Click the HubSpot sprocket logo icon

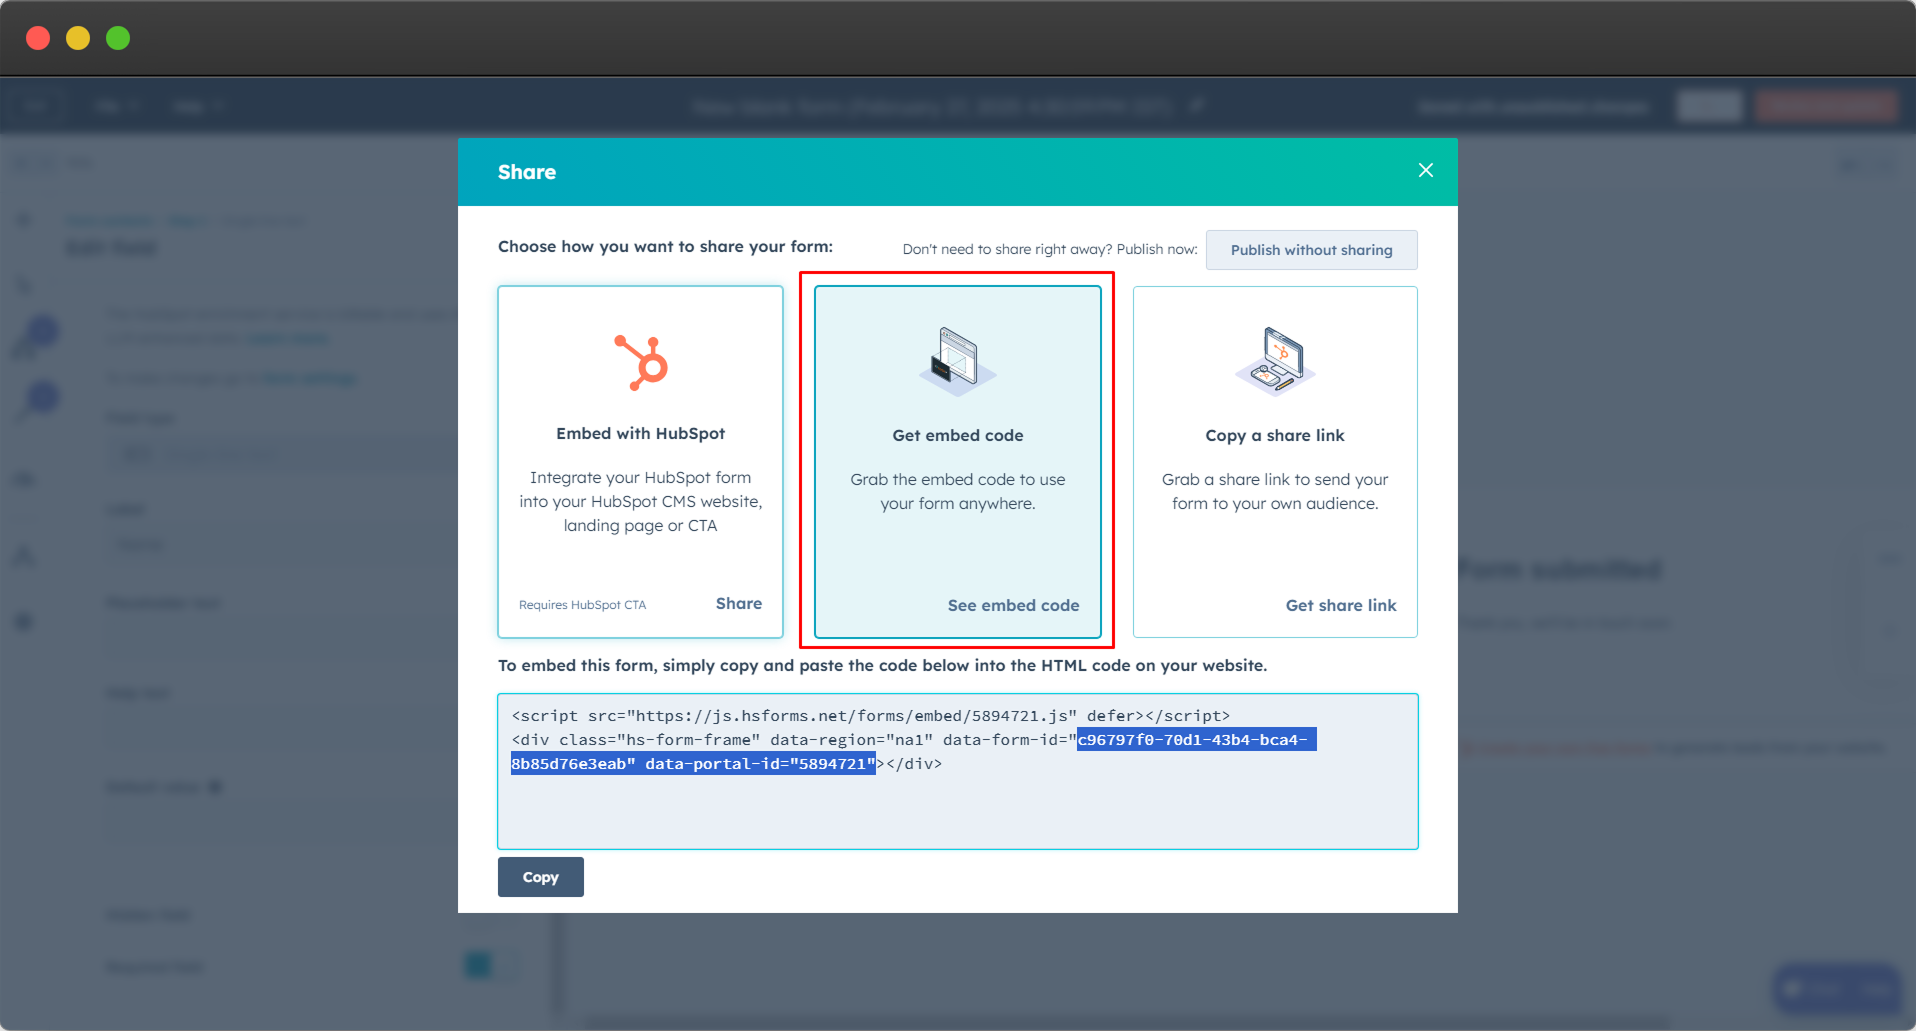click(640, 362)
